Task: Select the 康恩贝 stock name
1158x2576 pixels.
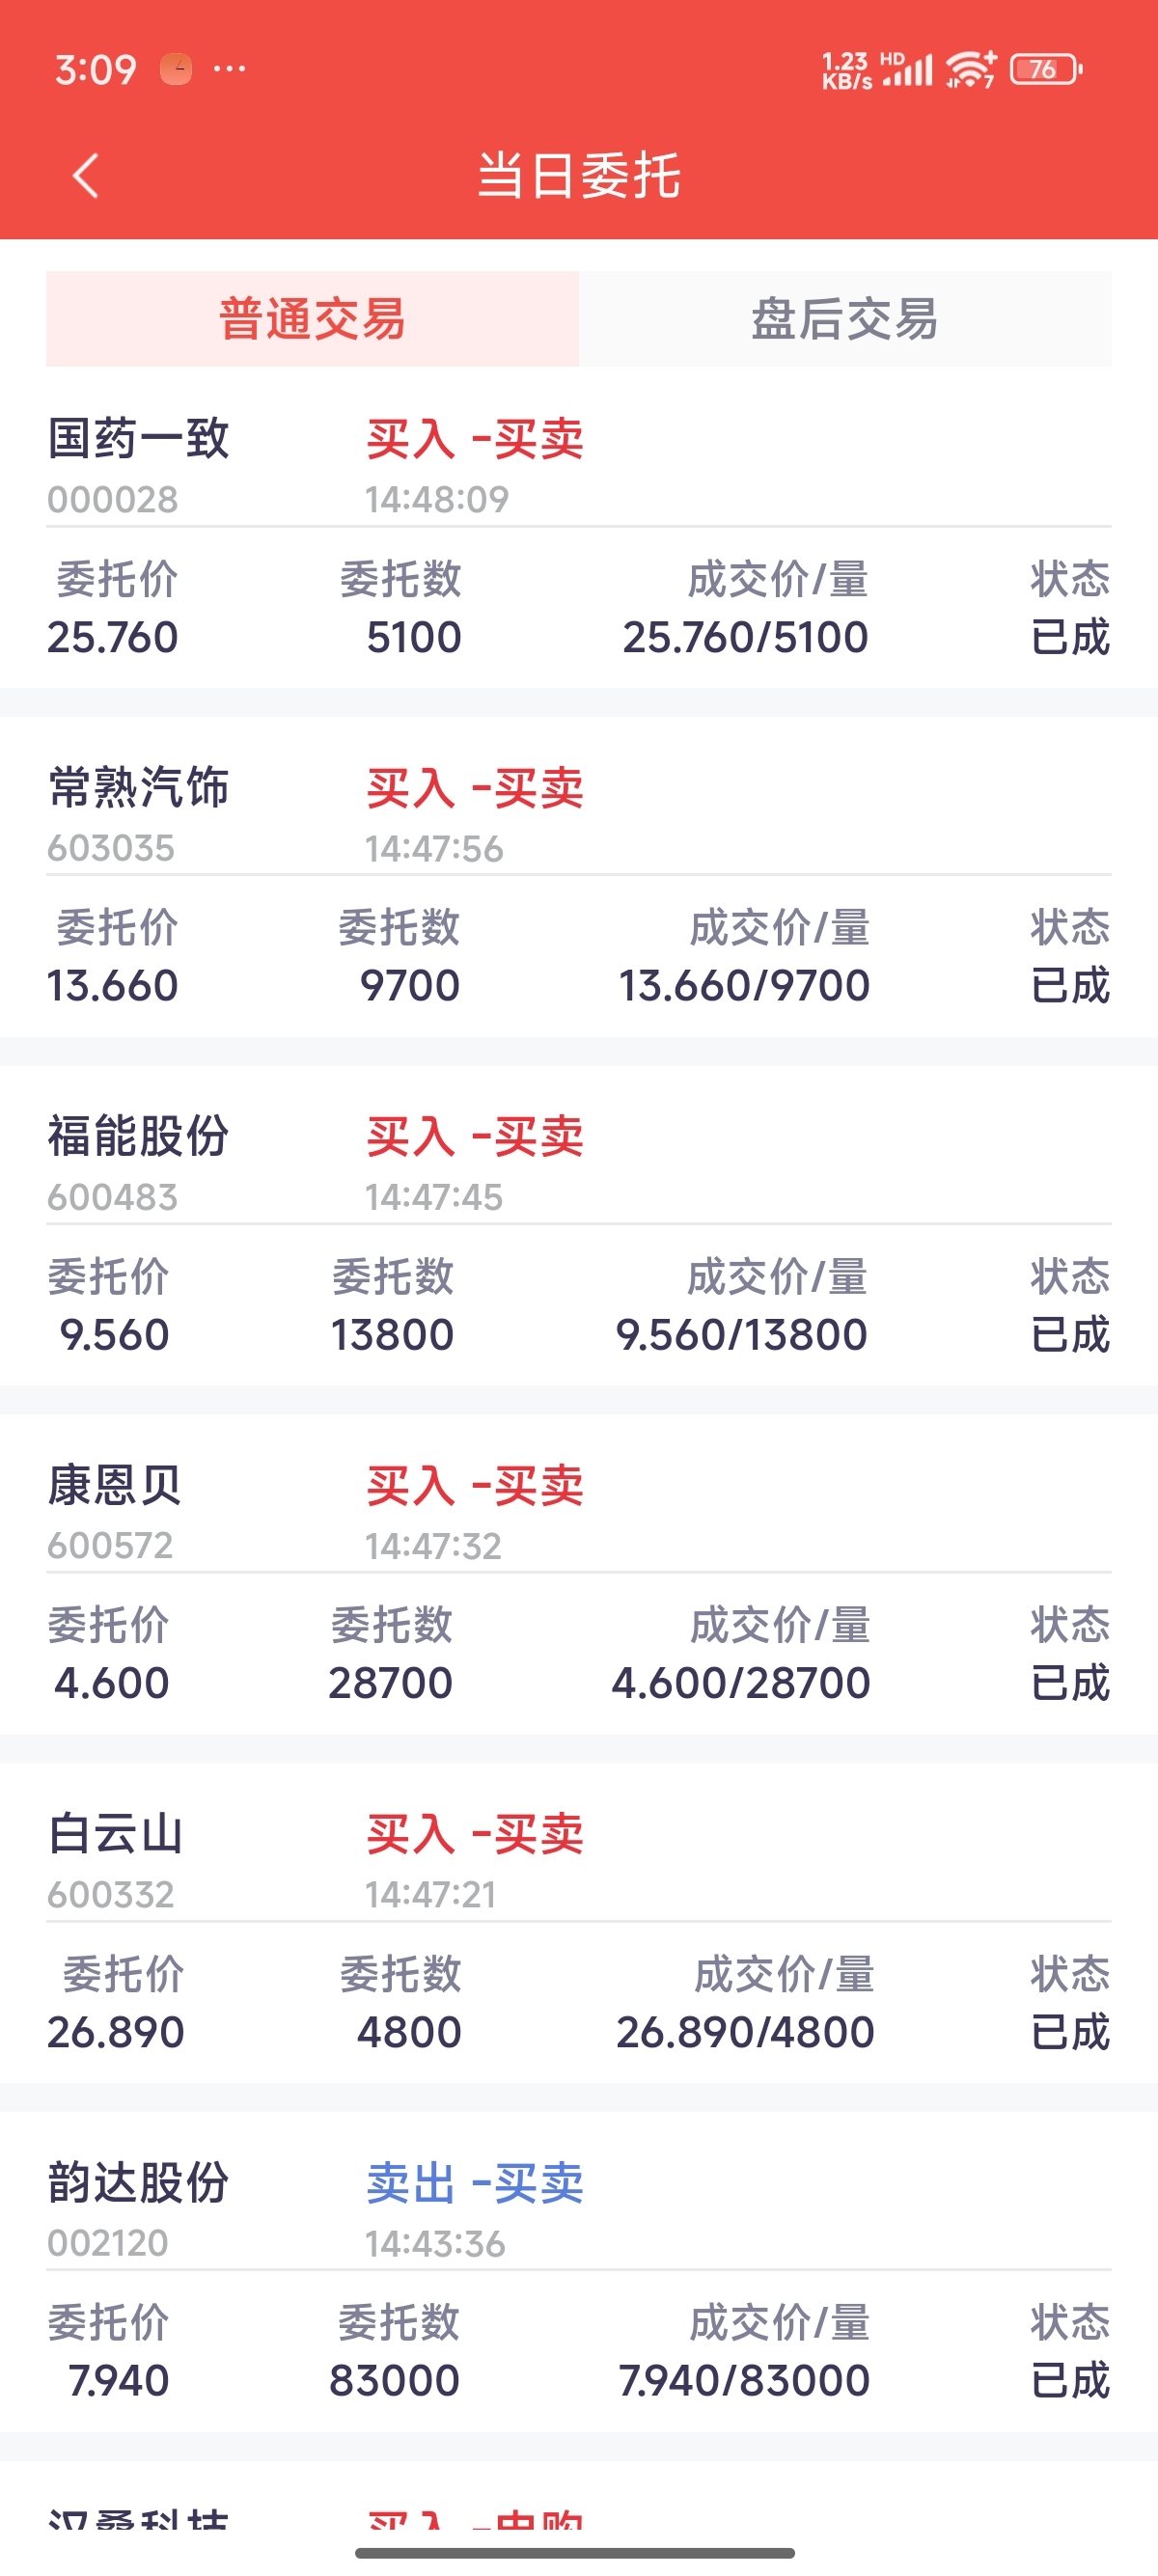Action: pyautogui.click(x=115, y=1485)
